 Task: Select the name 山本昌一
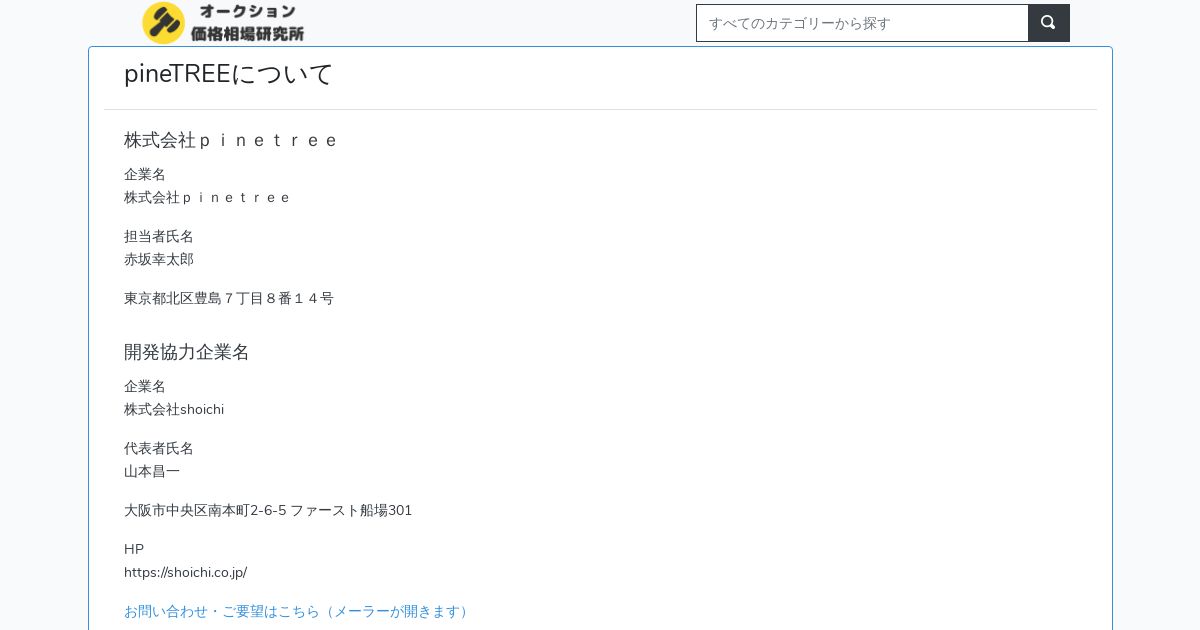click(x=152, y=471)
